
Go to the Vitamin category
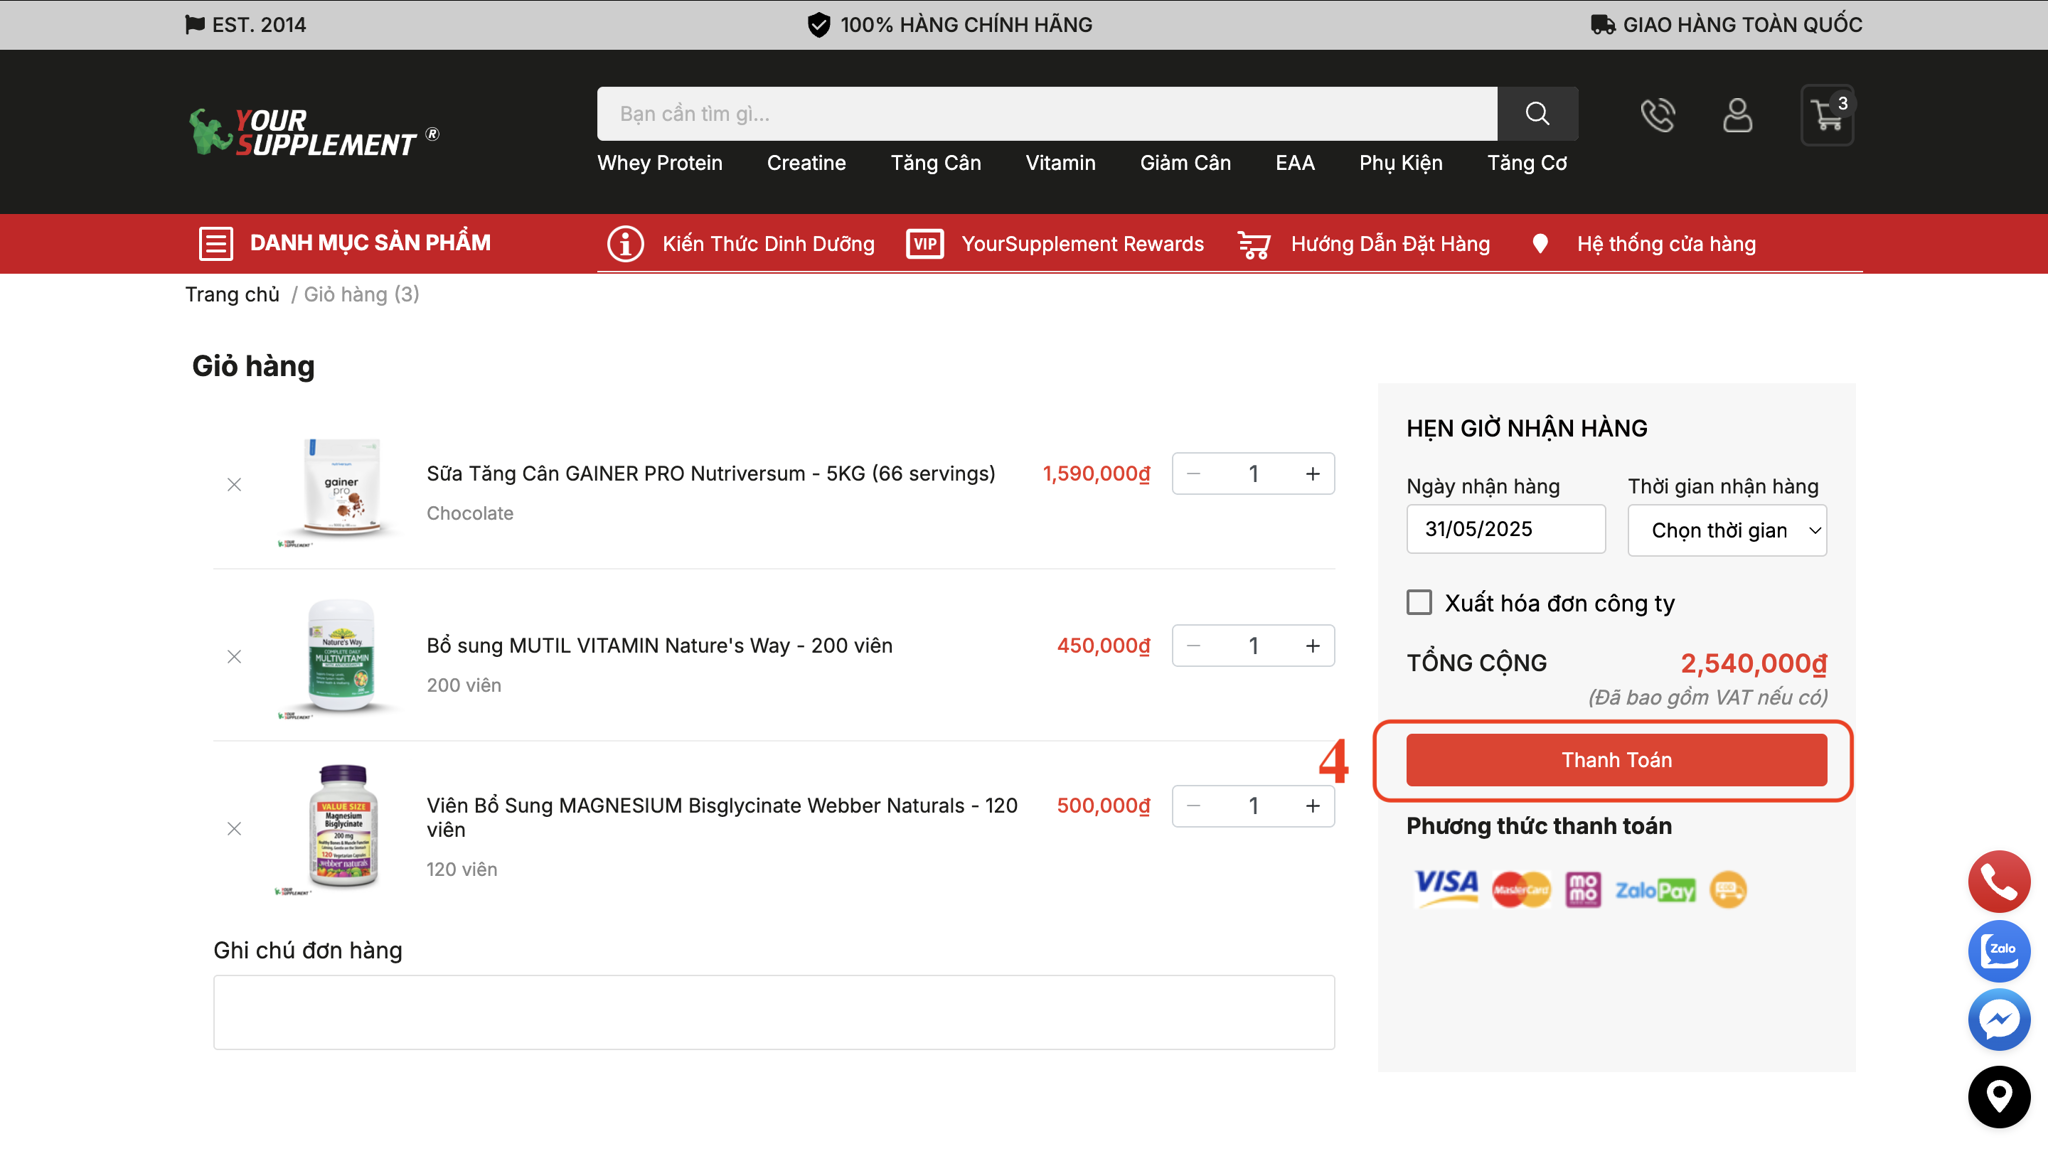(1060, 163)
